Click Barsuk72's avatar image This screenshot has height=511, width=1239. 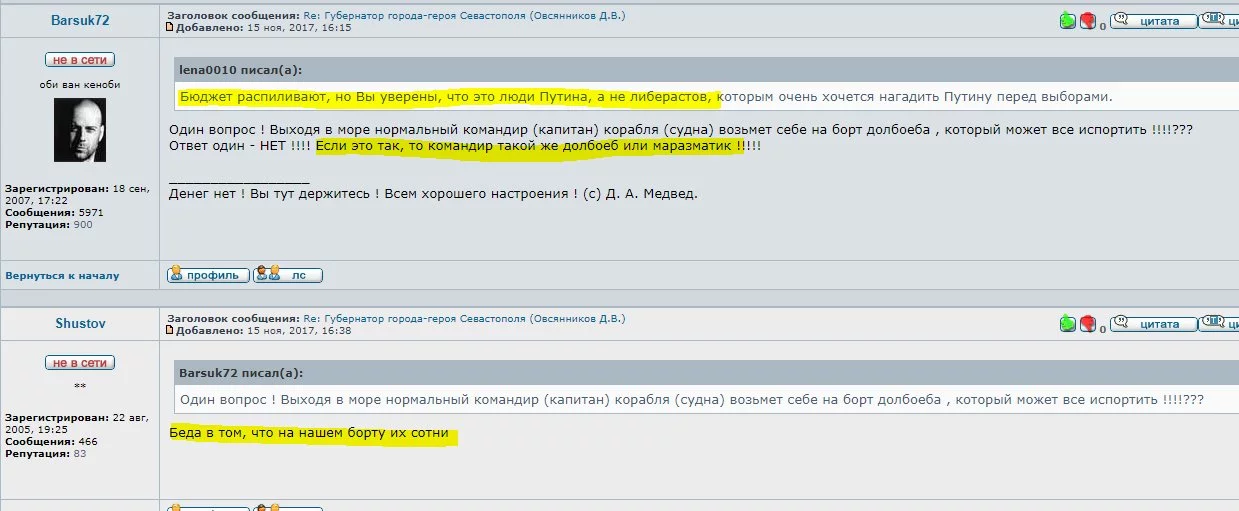80,130
